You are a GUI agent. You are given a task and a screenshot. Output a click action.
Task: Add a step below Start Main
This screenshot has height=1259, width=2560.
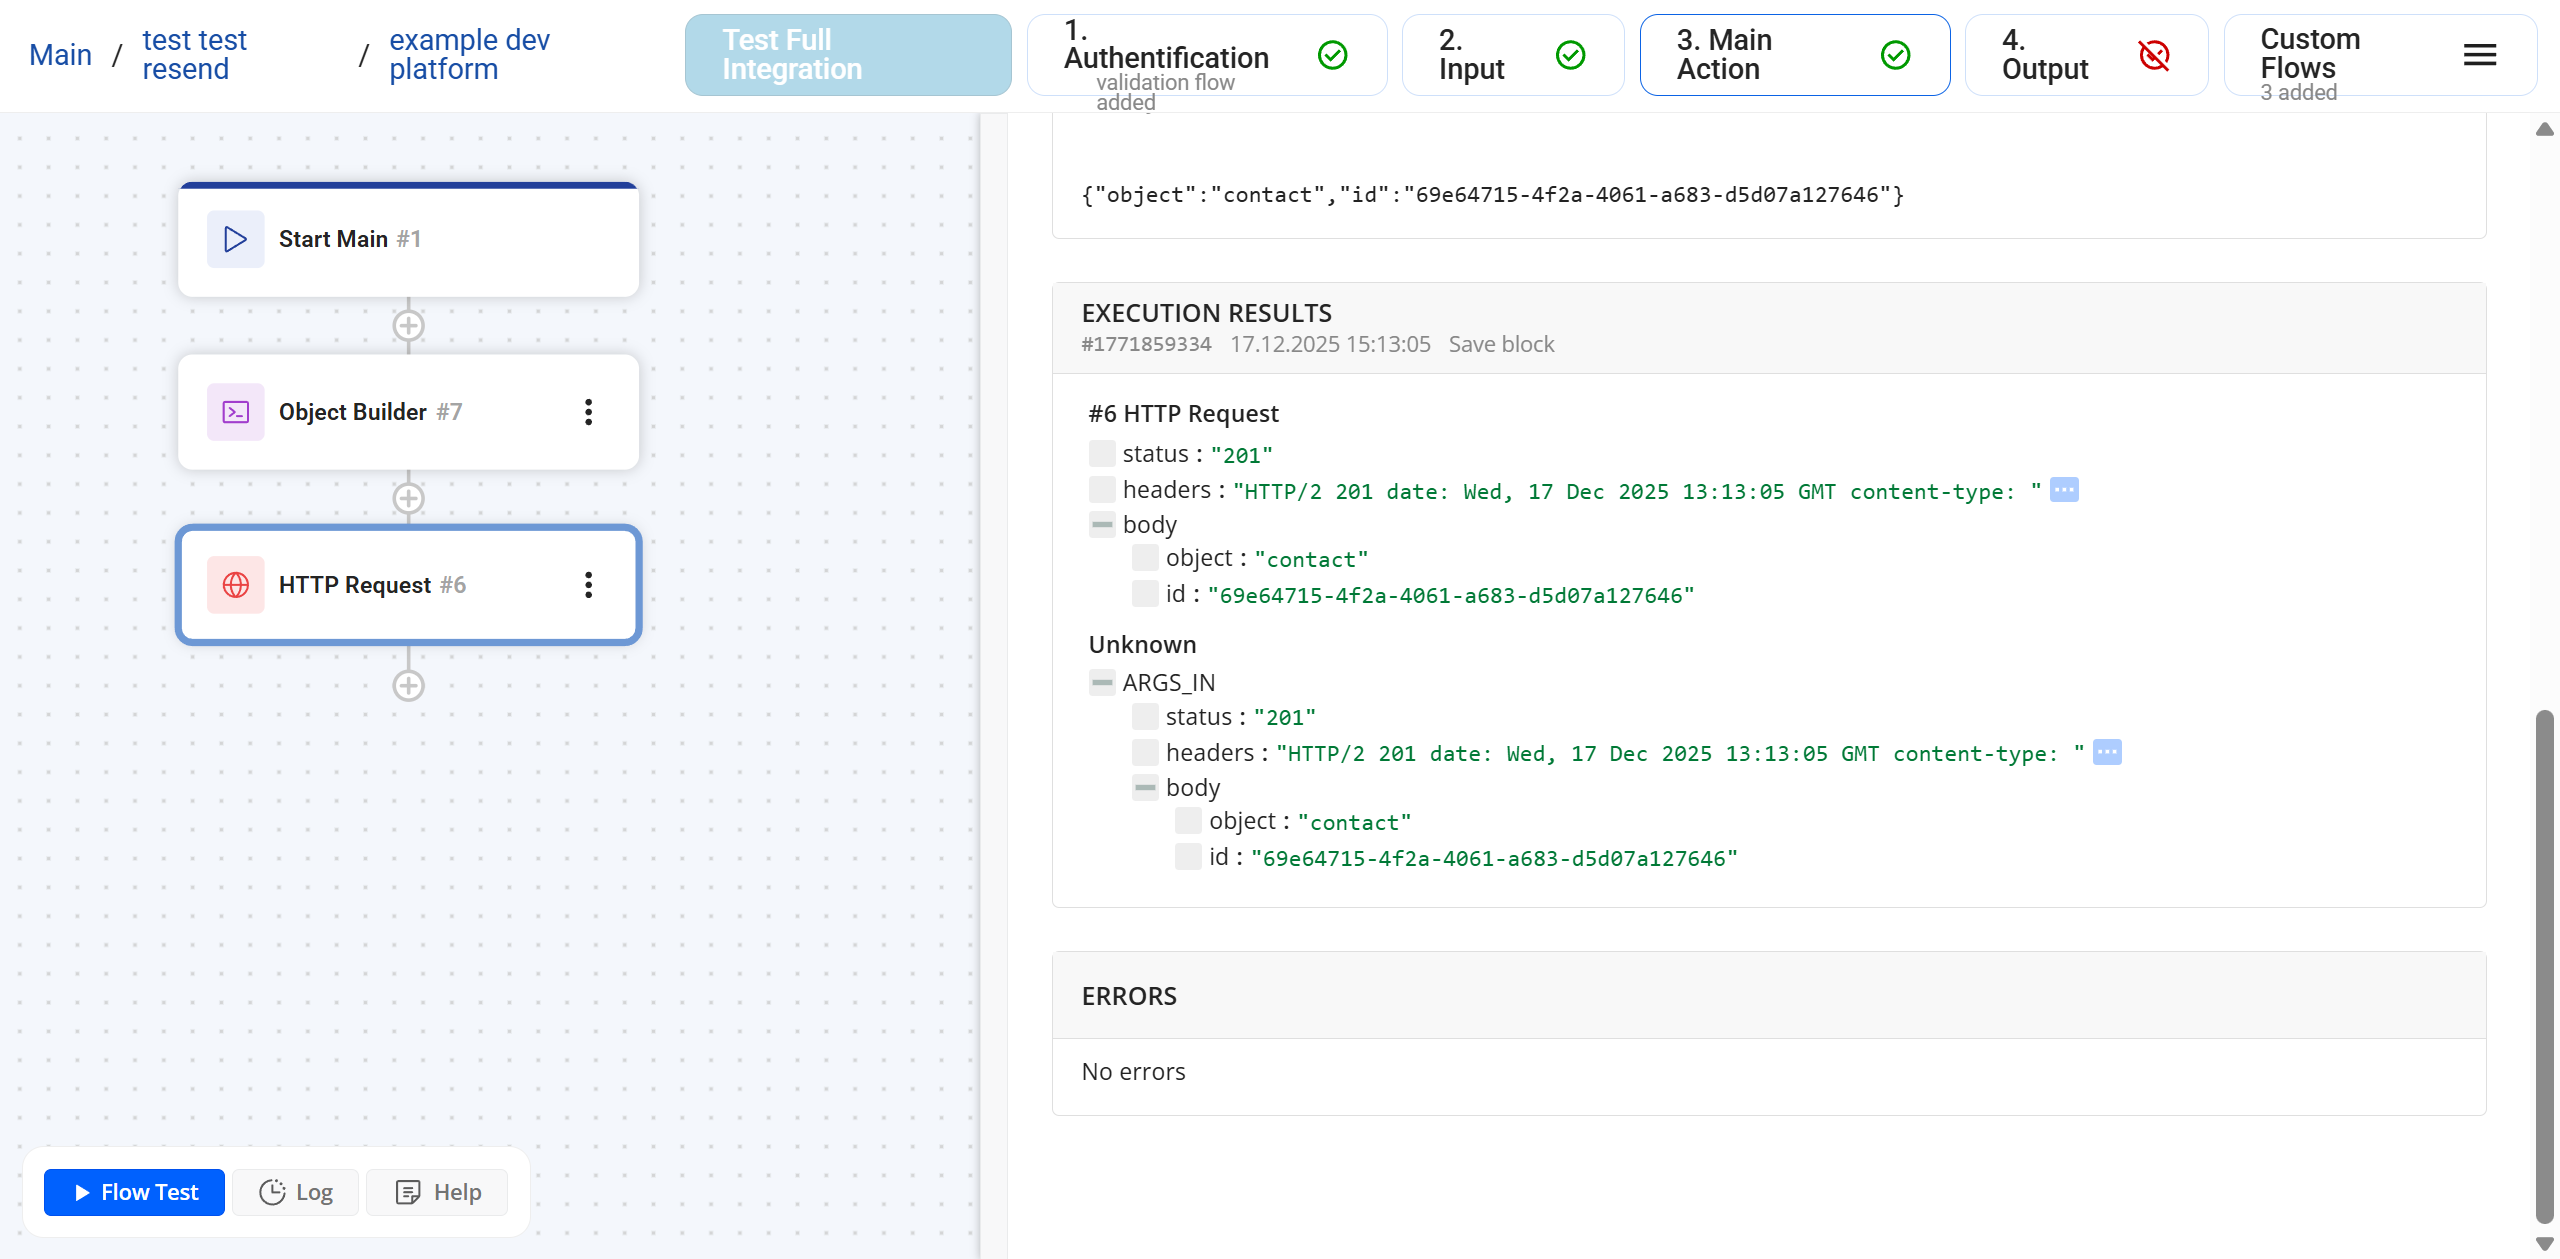click(x=408, y=326)
